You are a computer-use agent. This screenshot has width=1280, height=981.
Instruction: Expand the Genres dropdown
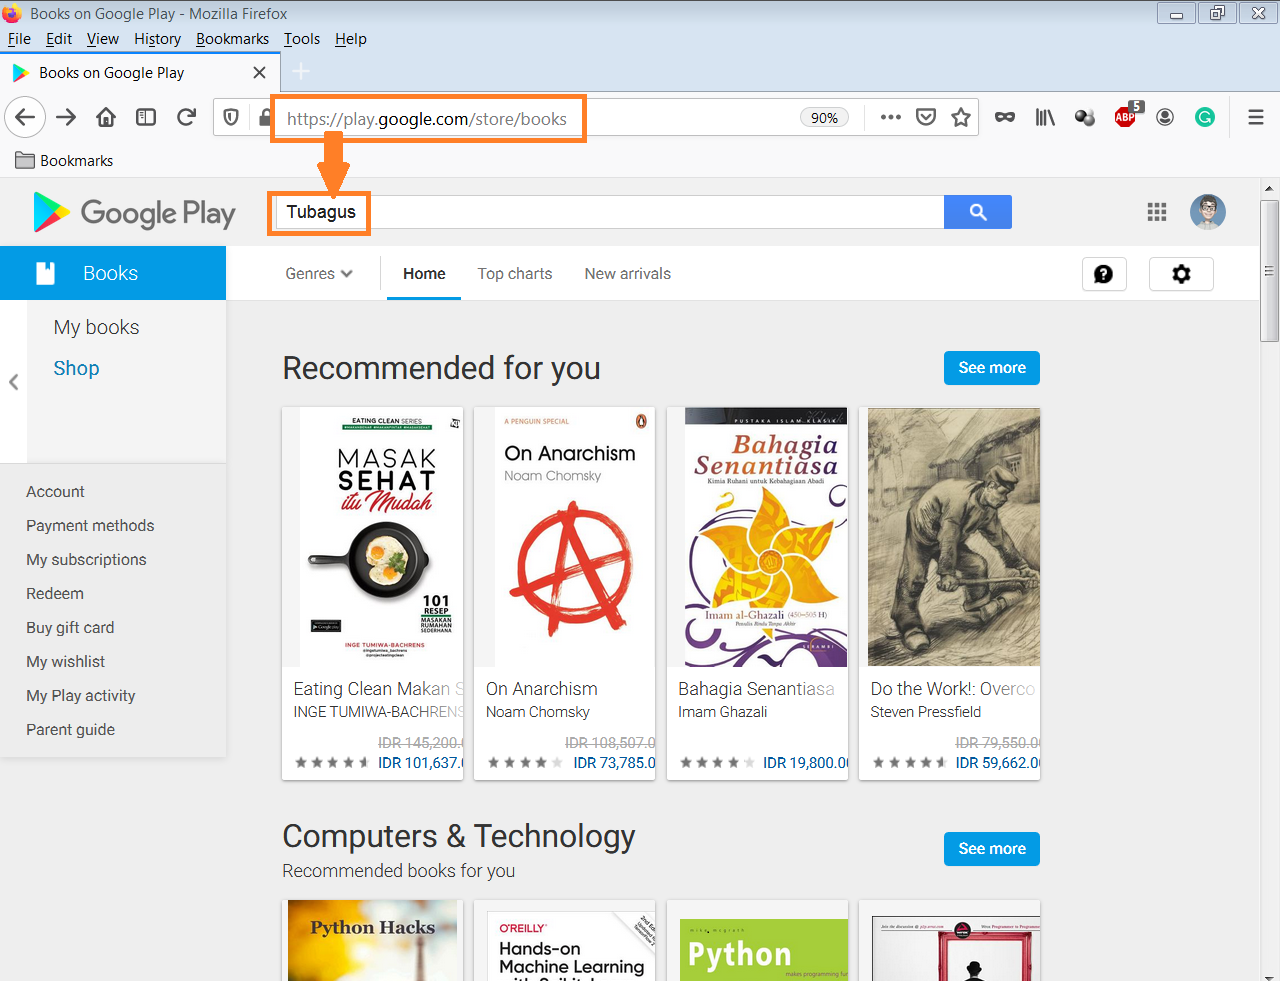(318, 274)
